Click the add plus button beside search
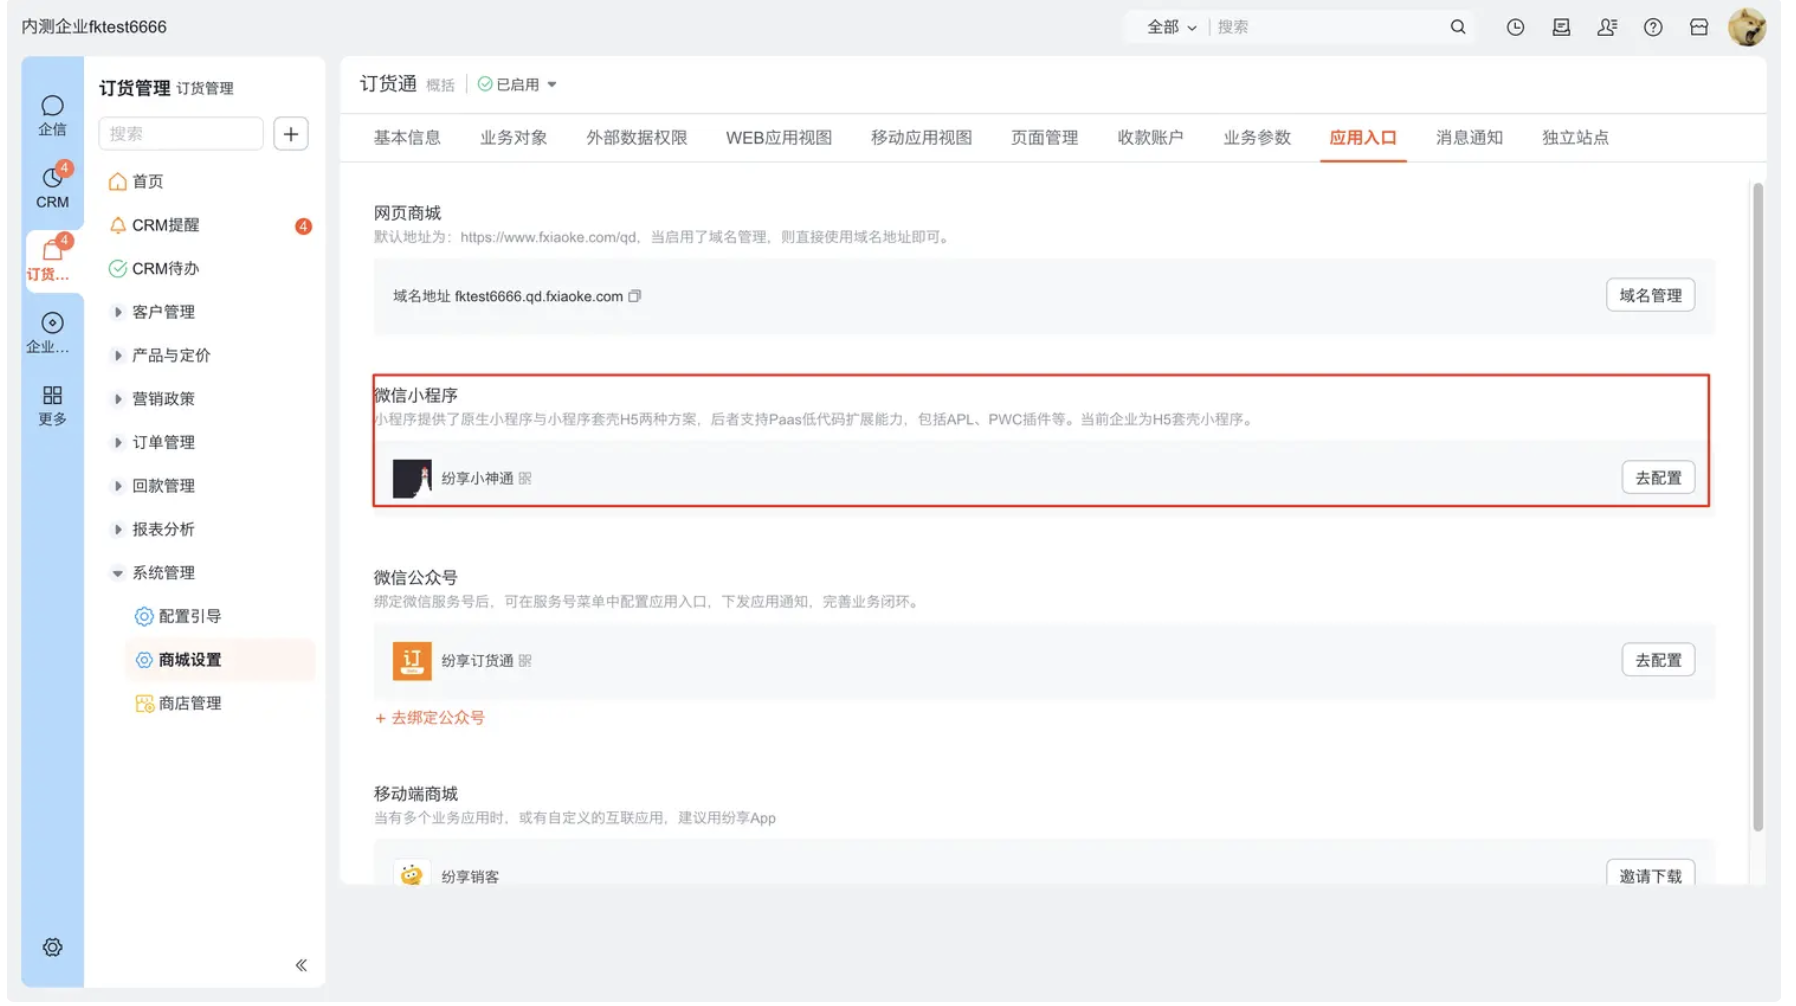Screen dimensions: 1796x1006 291,134
